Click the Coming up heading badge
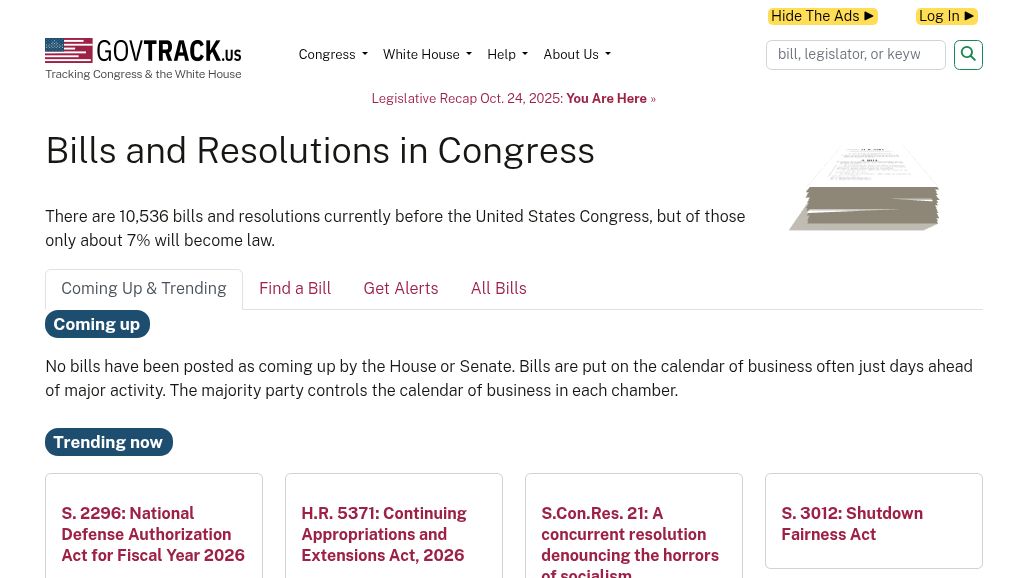Image resolution: width=1028 pixels, height=578 pixels. (96, 324)
